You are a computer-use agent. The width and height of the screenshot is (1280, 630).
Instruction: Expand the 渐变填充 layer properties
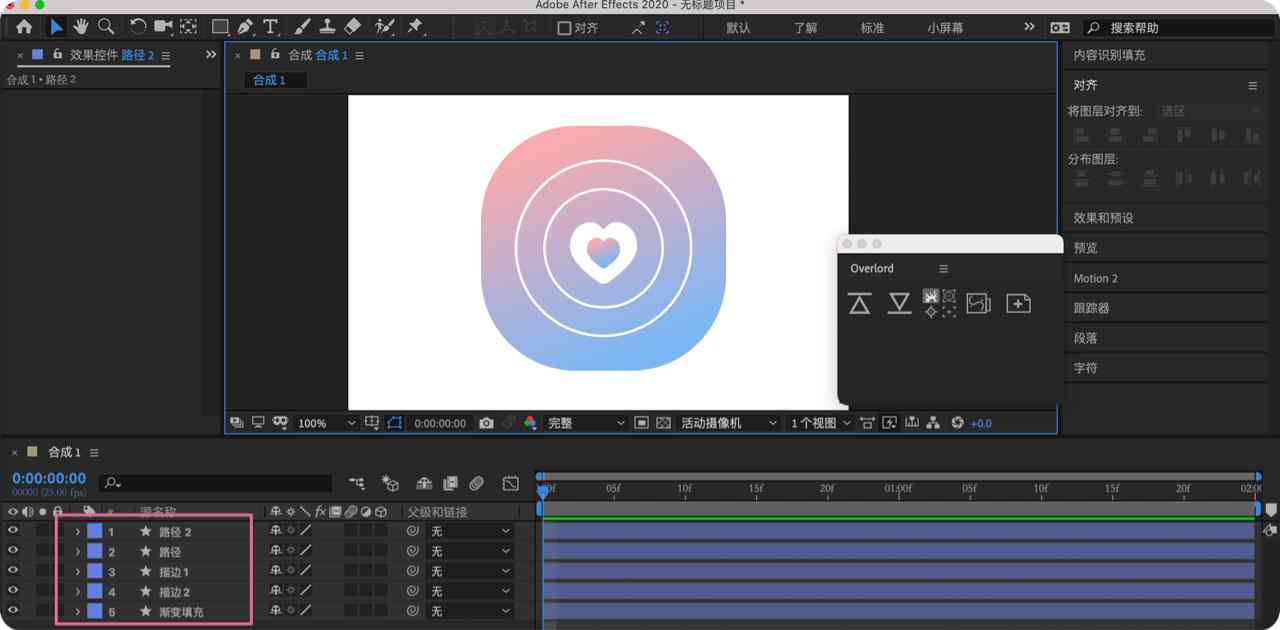point(77,611)
